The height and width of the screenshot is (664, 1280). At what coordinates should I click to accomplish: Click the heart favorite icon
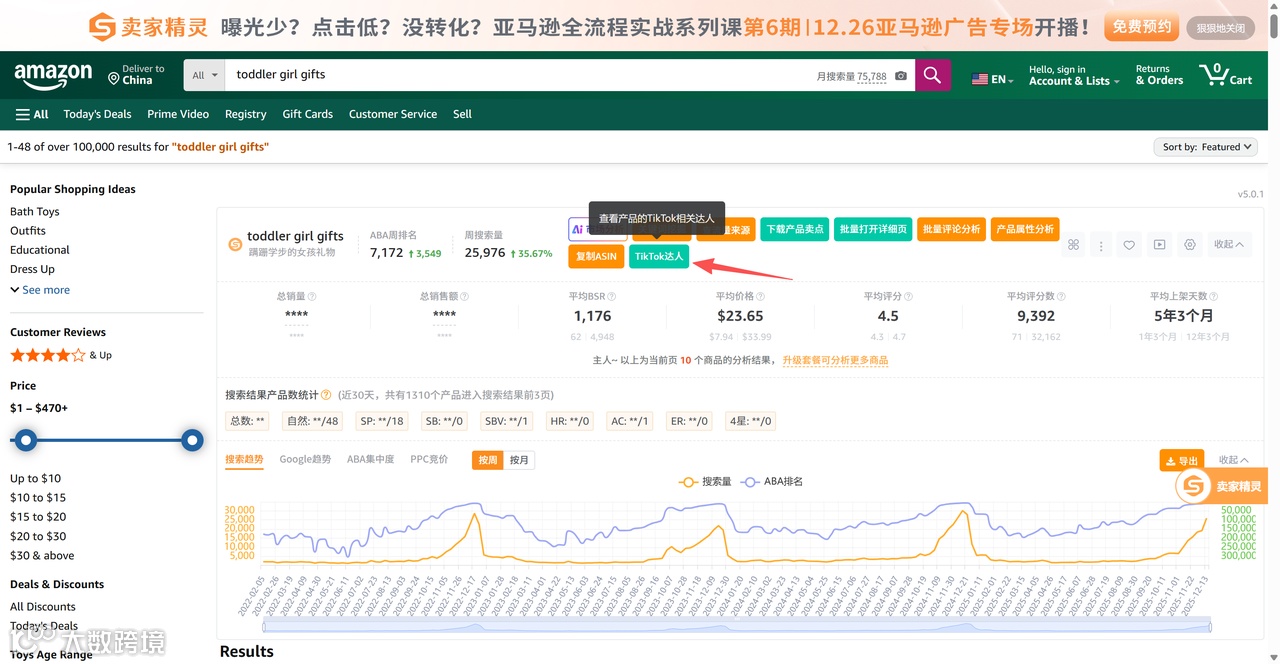(1129, 245)
